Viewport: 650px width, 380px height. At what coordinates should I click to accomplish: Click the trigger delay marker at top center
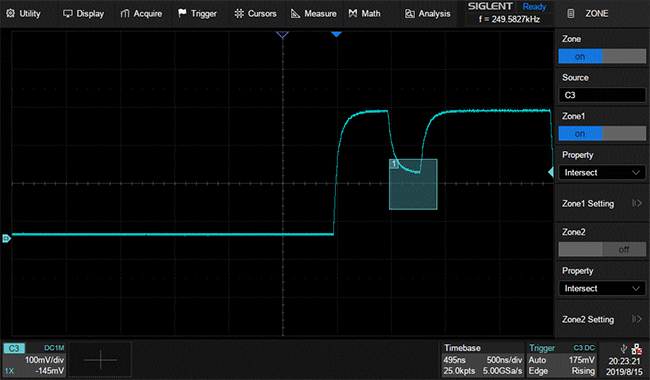pos(282,34)
